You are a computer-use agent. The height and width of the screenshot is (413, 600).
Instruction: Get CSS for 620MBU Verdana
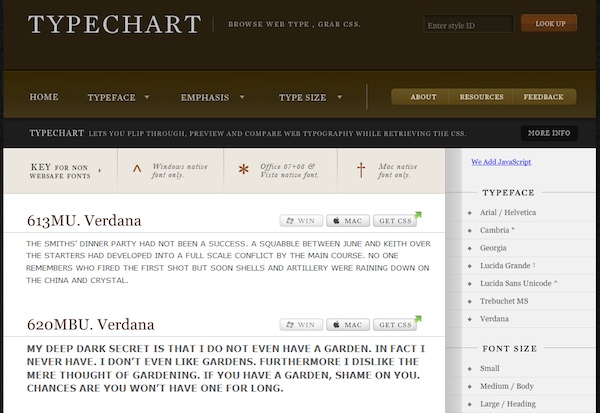tap(395, 325)
